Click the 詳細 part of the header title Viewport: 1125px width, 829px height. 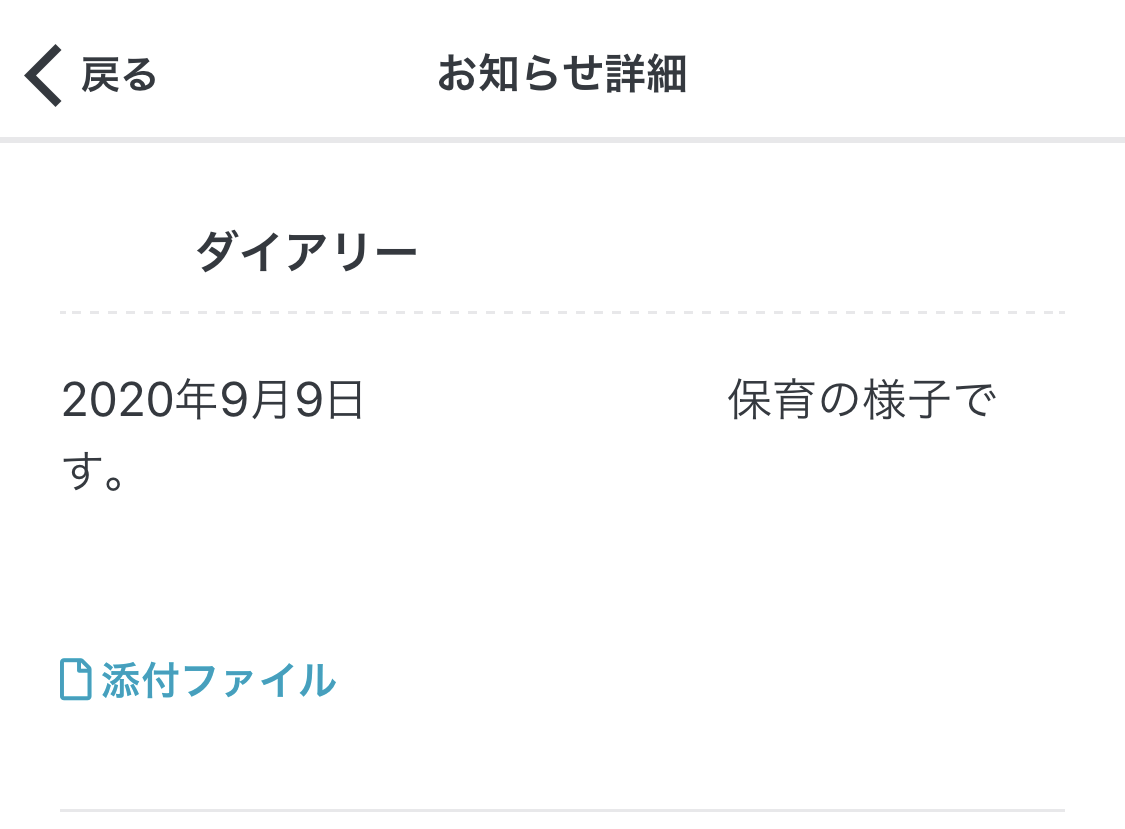pyautogui.click(x=646, y=74)
